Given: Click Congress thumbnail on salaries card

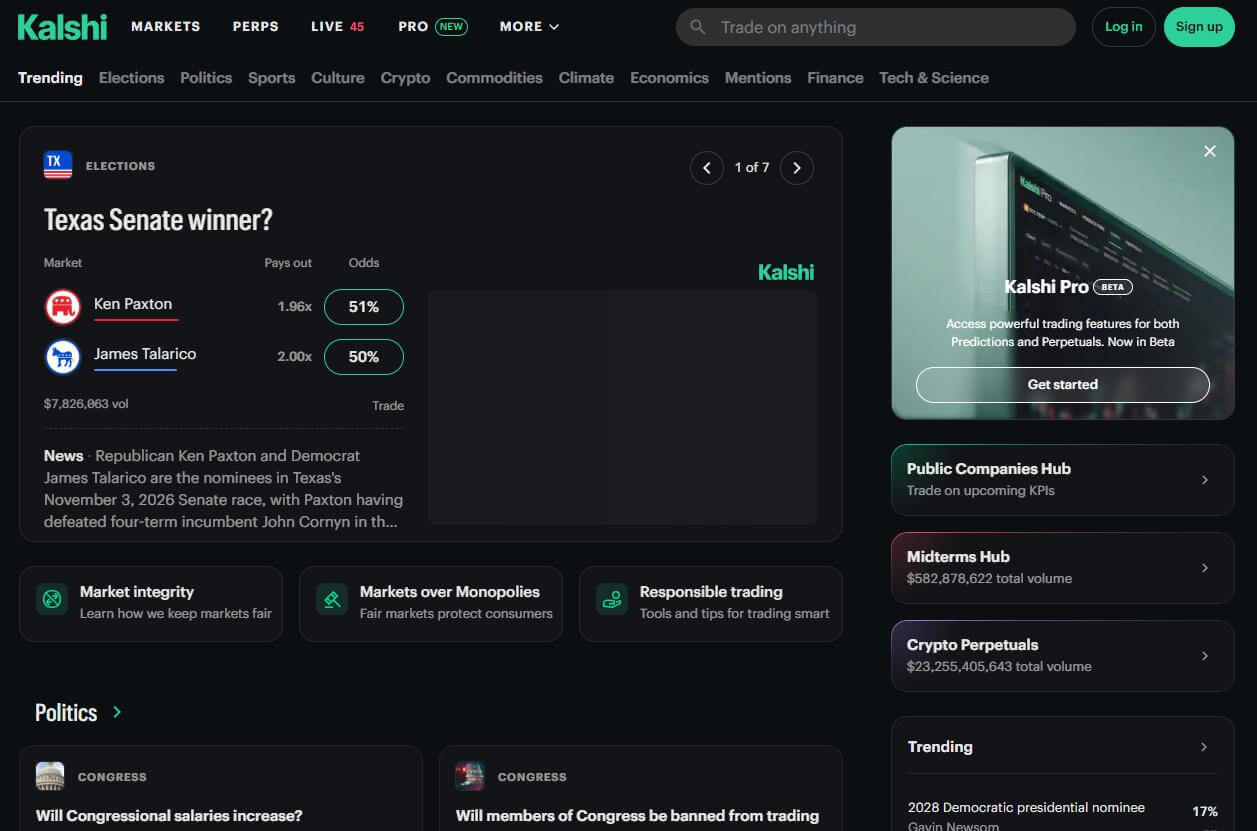Looking at the screenshot, I should coord(50,776).
